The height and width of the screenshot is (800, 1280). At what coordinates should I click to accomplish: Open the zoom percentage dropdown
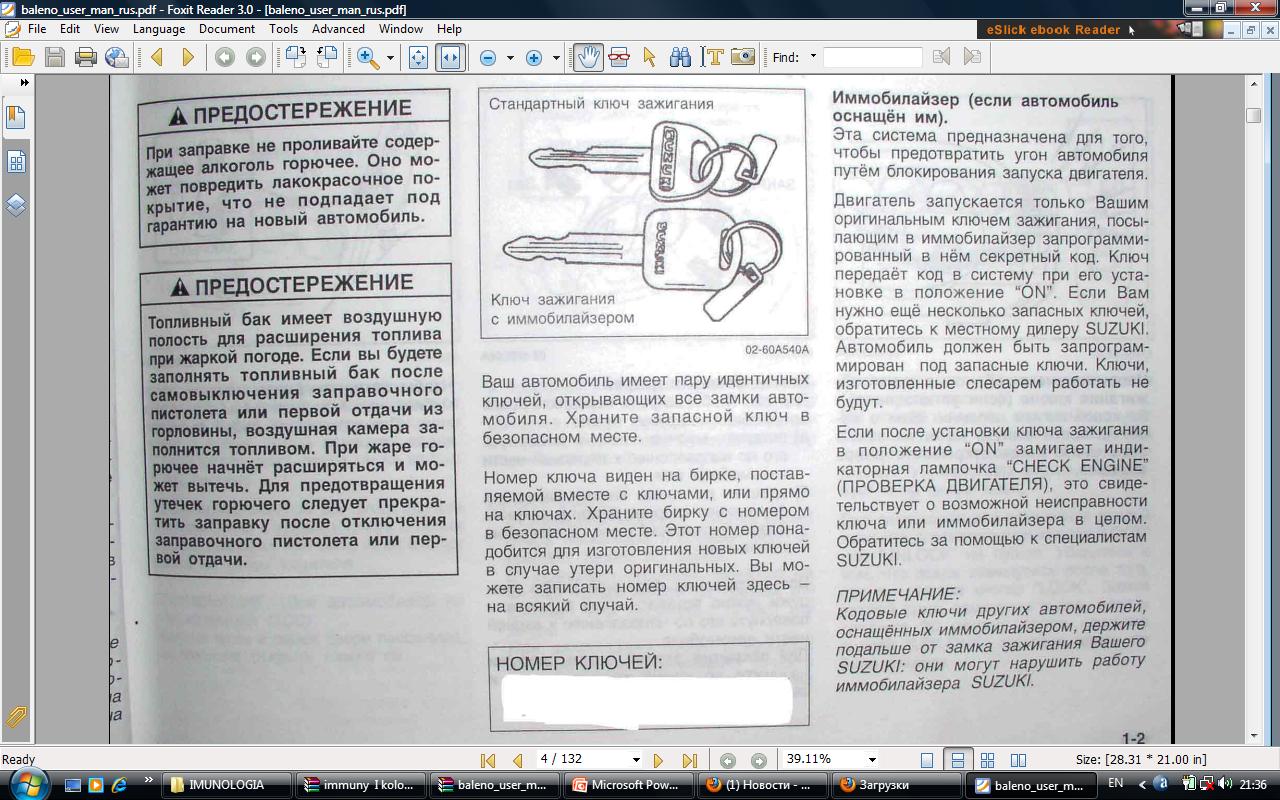[x=872, y=760]
